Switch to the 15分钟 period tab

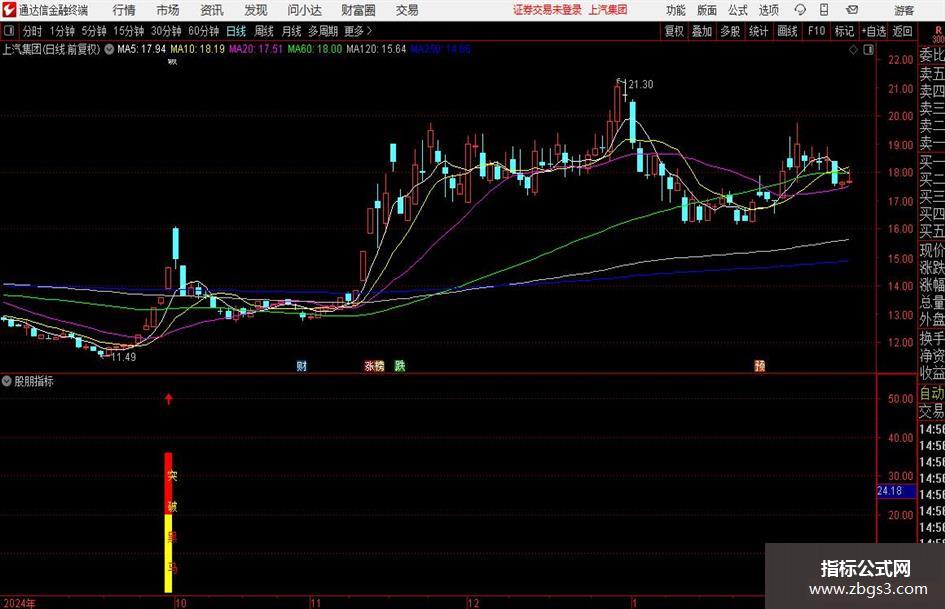pyautogui.click(x=128, y=31)
